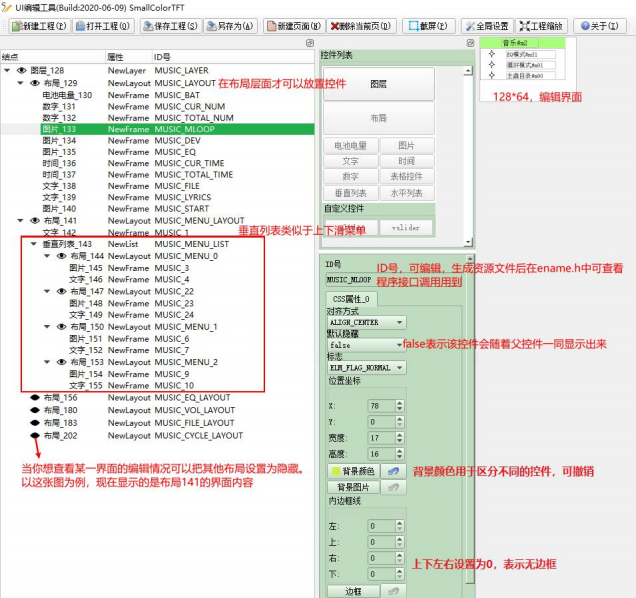Toggle eye icon for 布局_129
The image size is (636, 598).
point(35,83)
